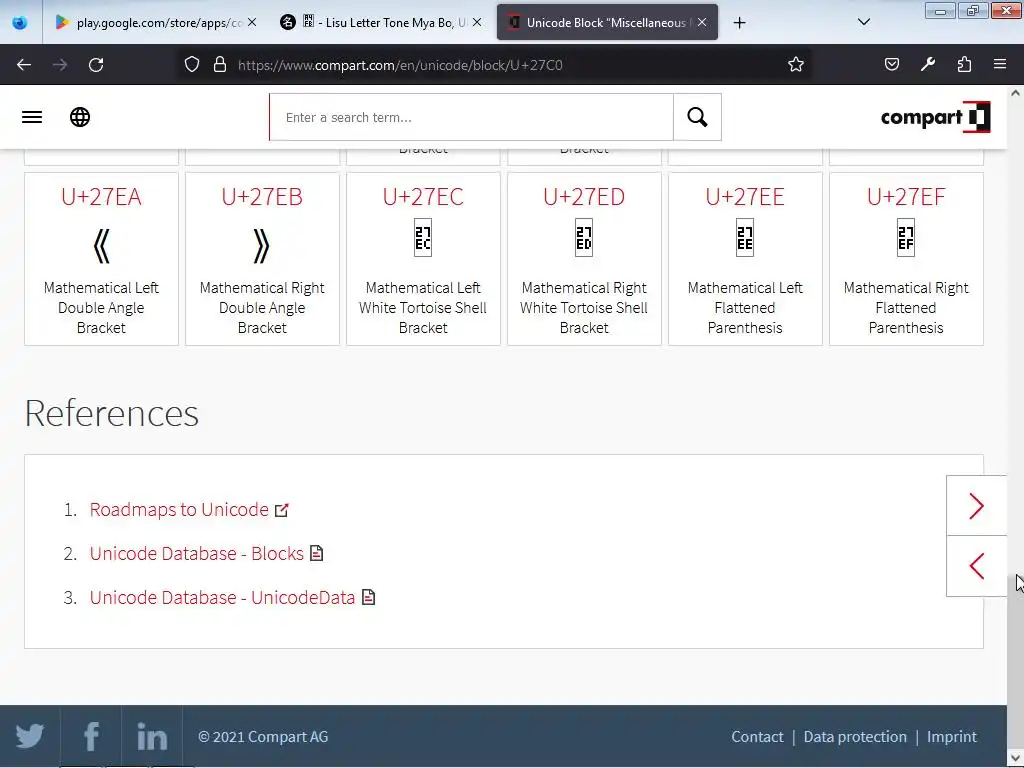Viewport: 1024px width, 768px height.
Task: Open compart's Facebook page
Action: (91, 737)
